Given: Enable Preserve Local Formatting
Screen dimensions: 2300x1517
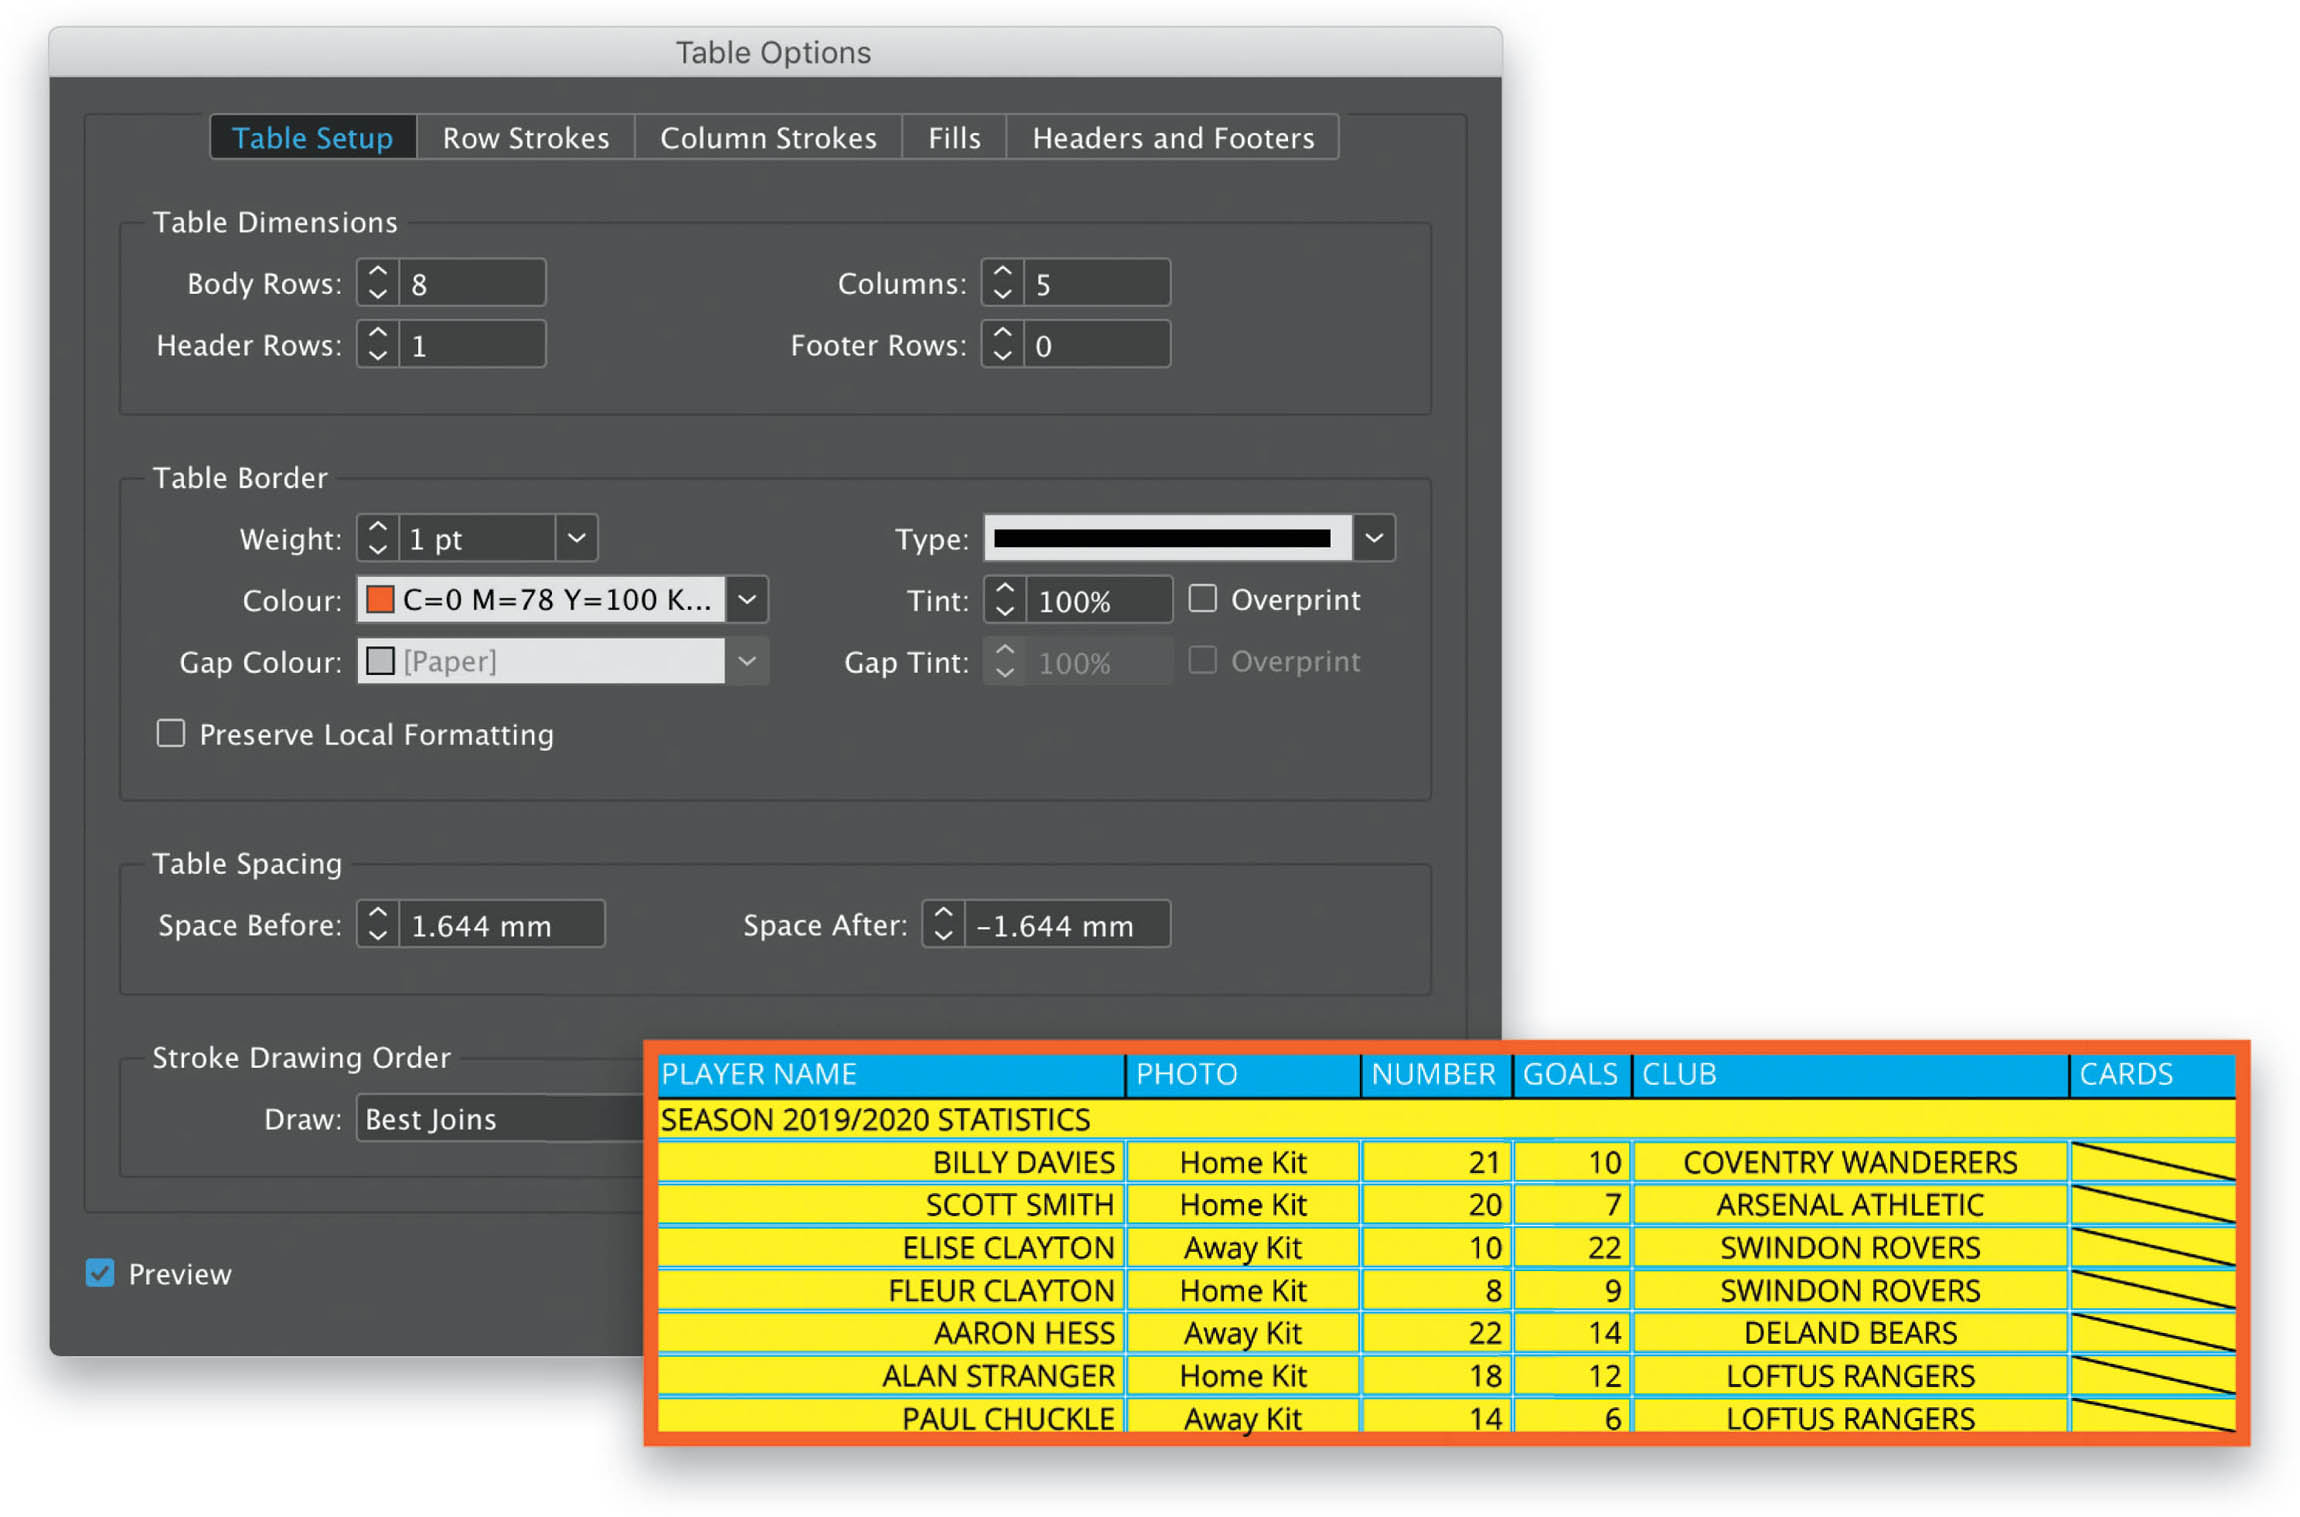Looking at the screenshot, I should tap(170, 734).
